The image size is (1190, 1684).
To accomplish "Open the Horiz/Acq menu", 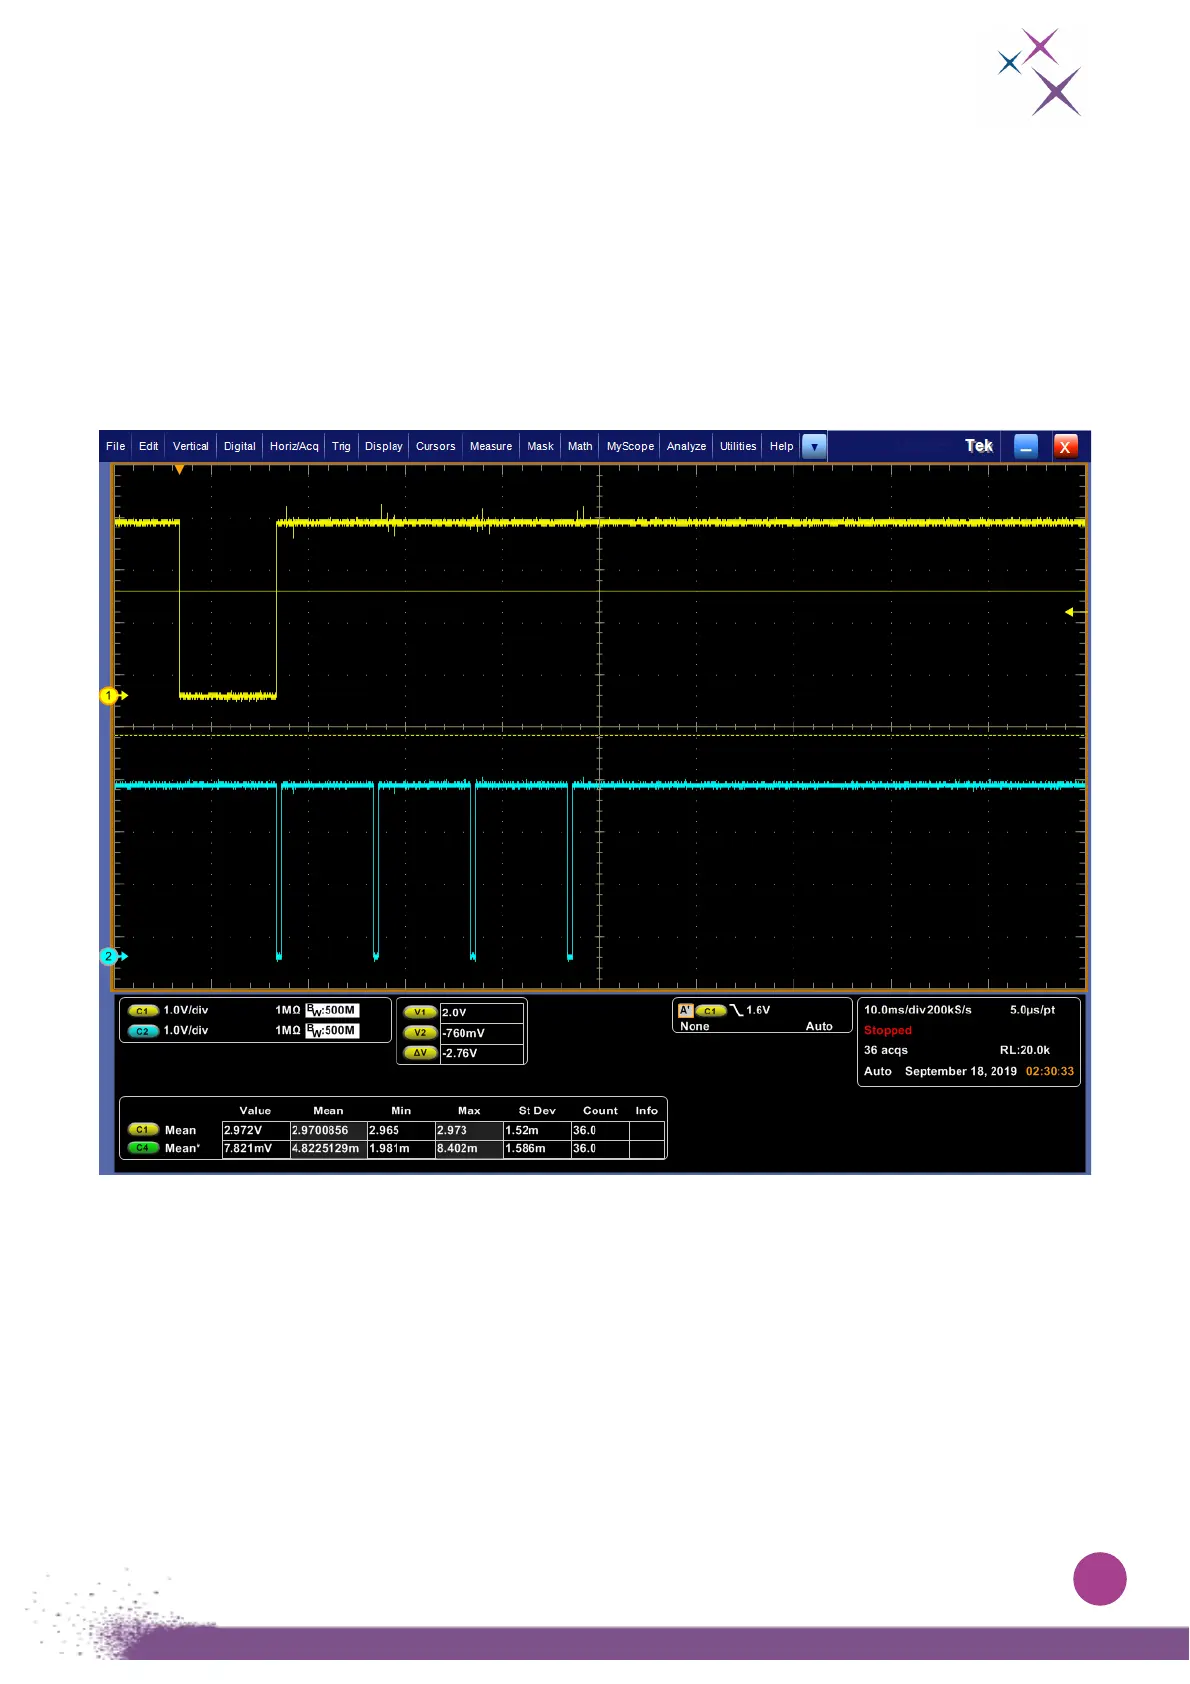I will tap(294, 447).
